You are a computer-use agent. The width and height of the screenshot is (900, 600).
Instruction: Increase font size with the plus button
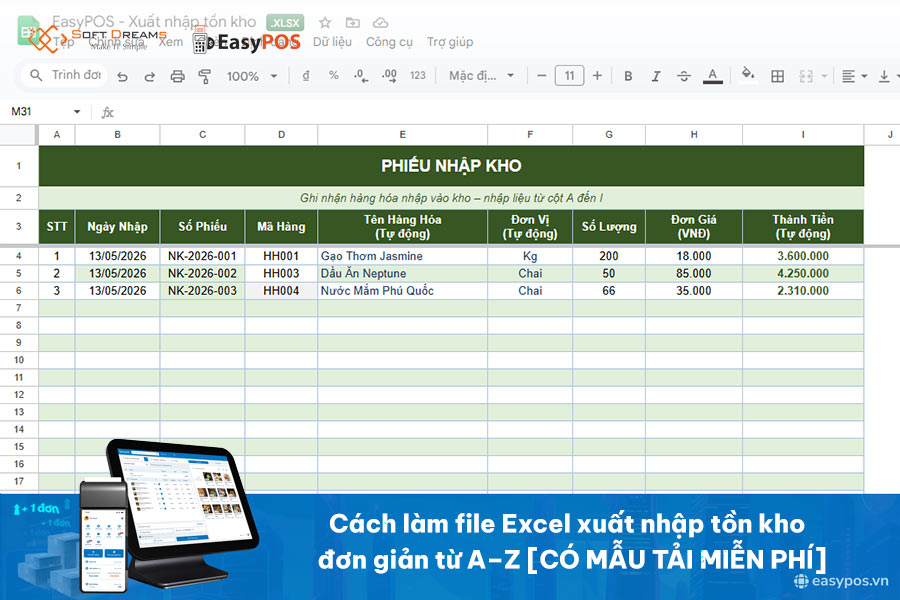(x=597, y=76)
